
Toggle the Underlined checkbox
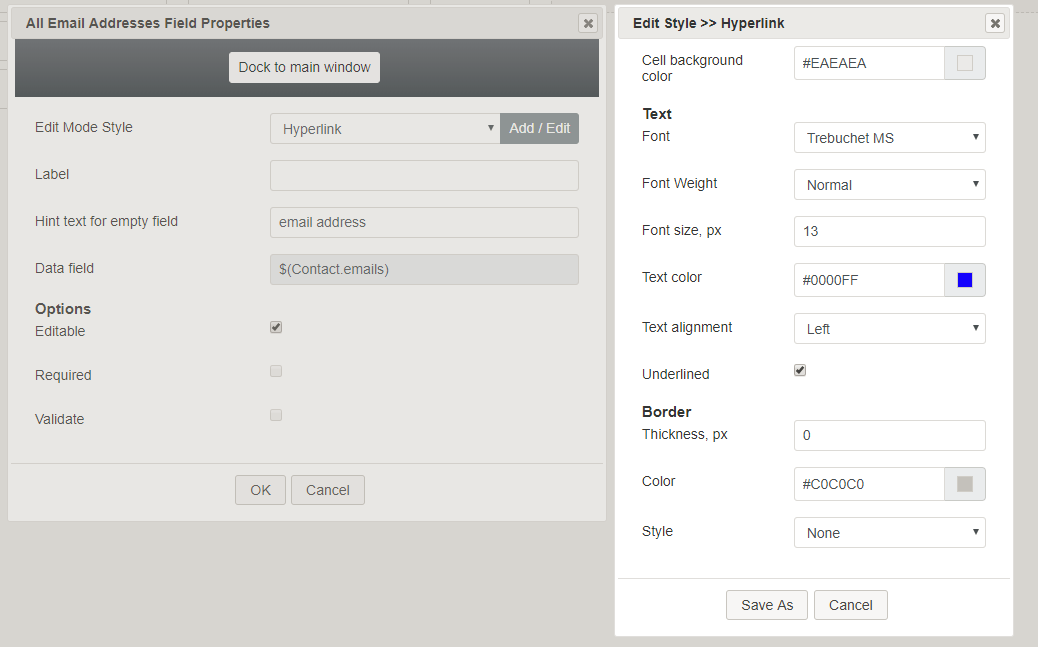click(x=800, y=370)
